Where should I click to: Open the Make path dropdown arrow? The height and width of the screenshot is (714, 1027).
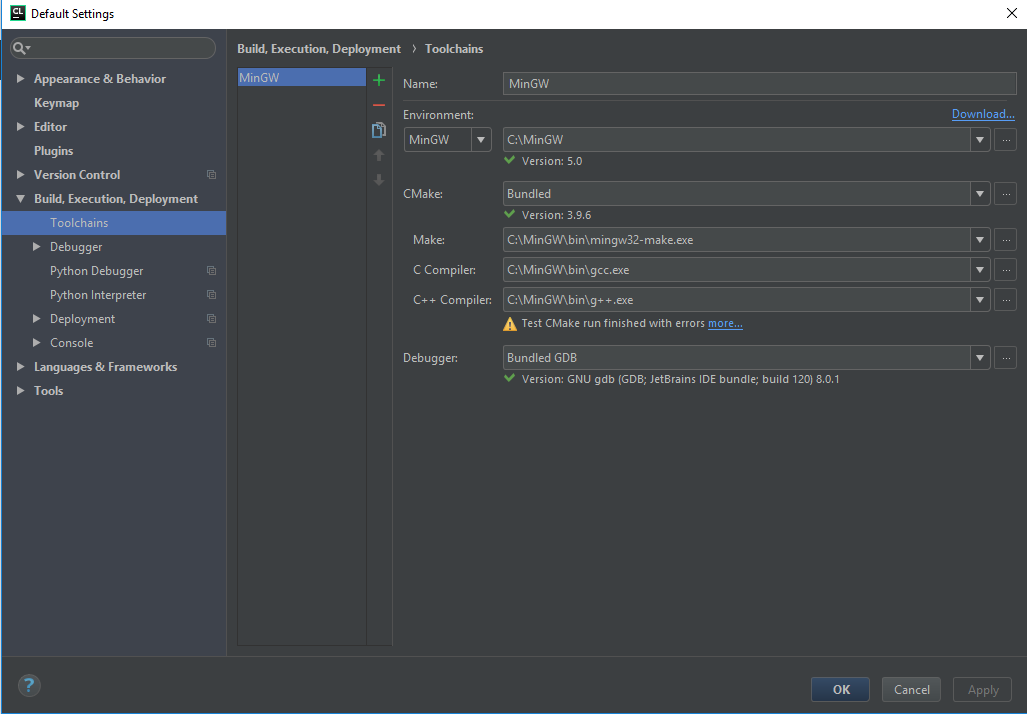[x=980, y=240]
